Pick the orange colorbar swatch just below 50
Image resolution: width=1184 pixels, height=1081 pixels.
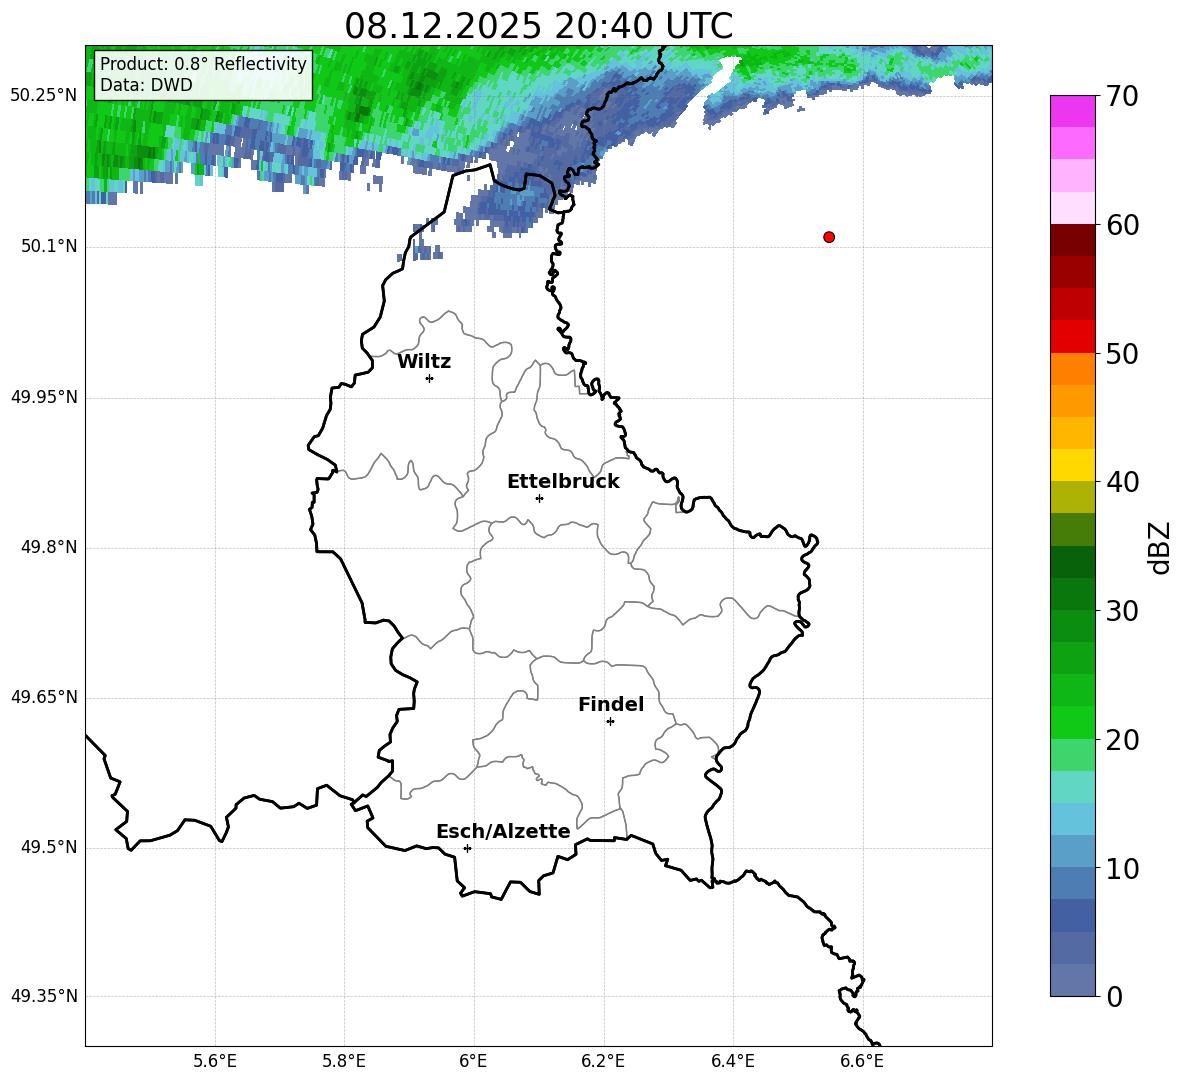coord(1072,369)
